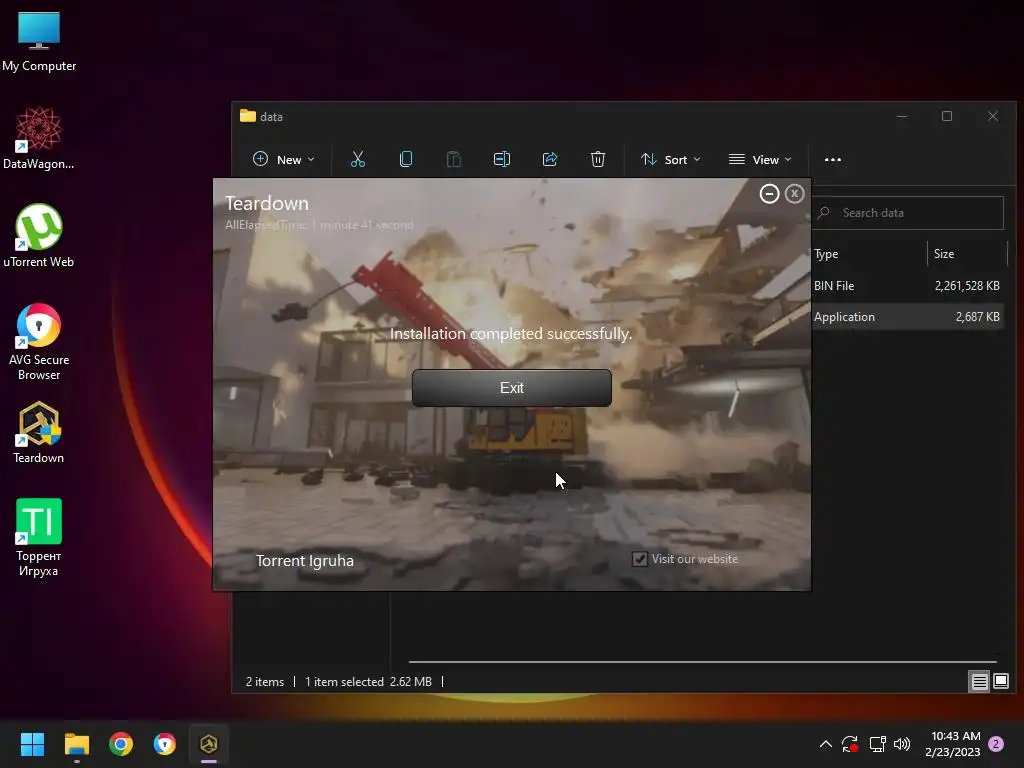Click the Exit button in Teardown installer
The width and height of the screenshot is (1024, 768).
click(x=511, y=388)
